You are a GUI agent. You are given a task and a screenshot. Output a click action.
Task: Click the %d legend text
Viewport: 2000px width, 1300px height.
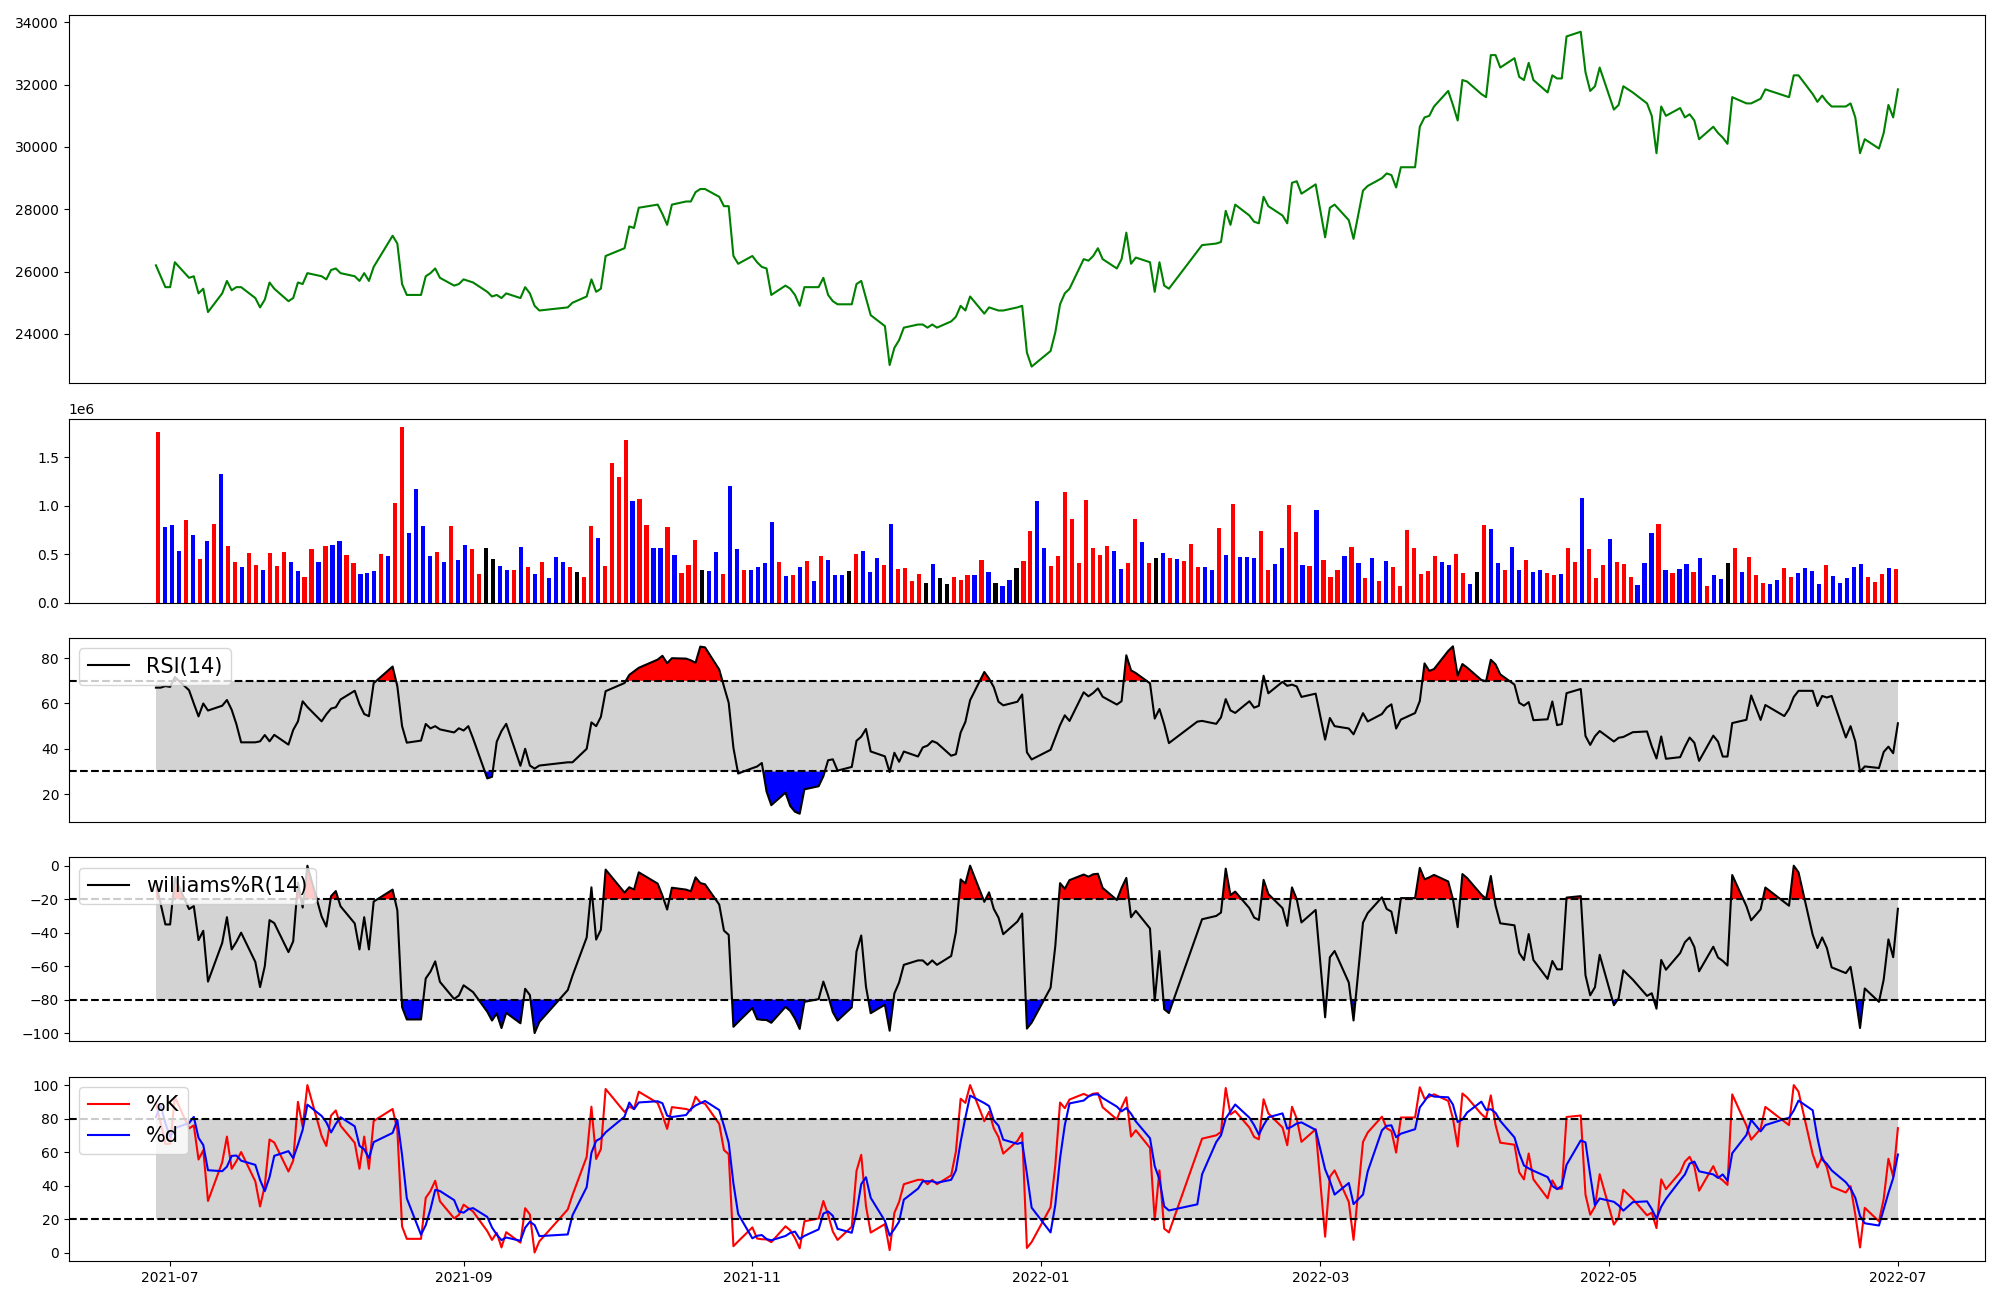tap(161, 1135)
